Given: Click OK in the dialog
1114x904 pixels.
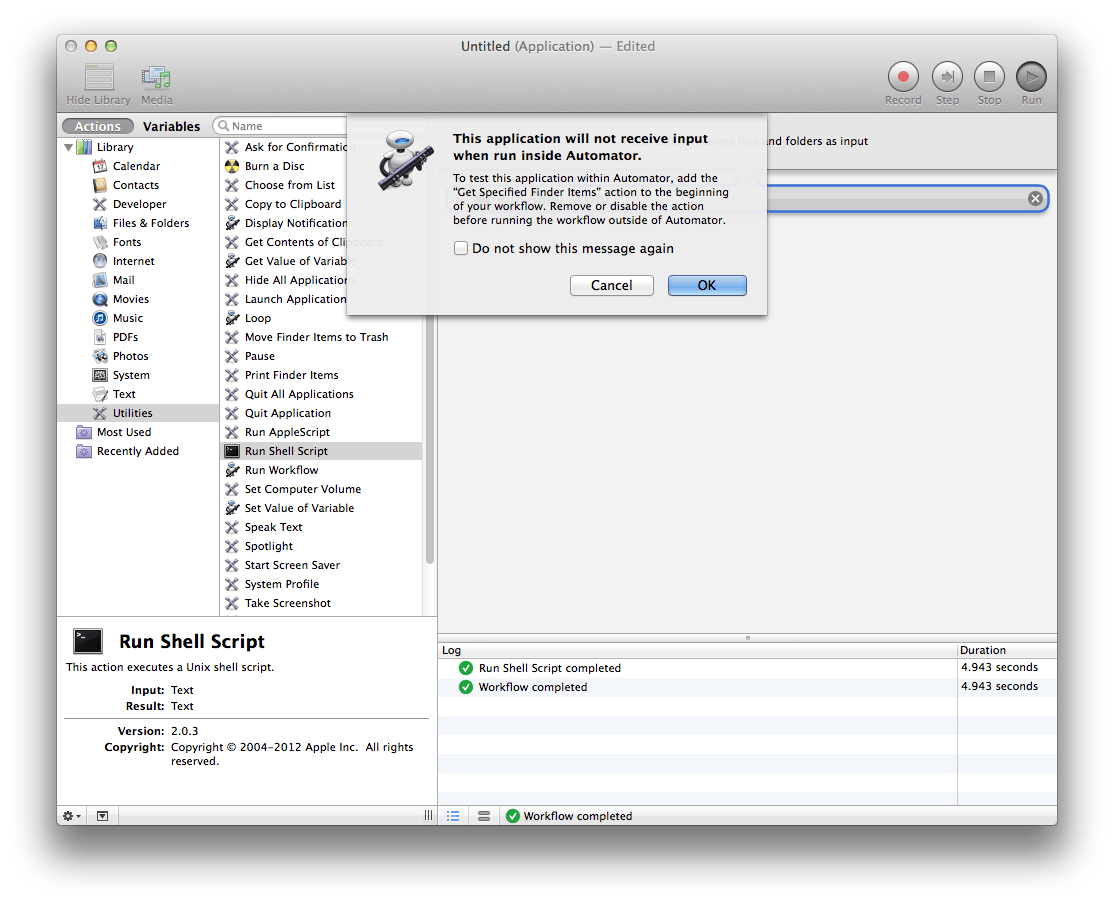Looking at the screenshot, I should [x=707, y=285].
